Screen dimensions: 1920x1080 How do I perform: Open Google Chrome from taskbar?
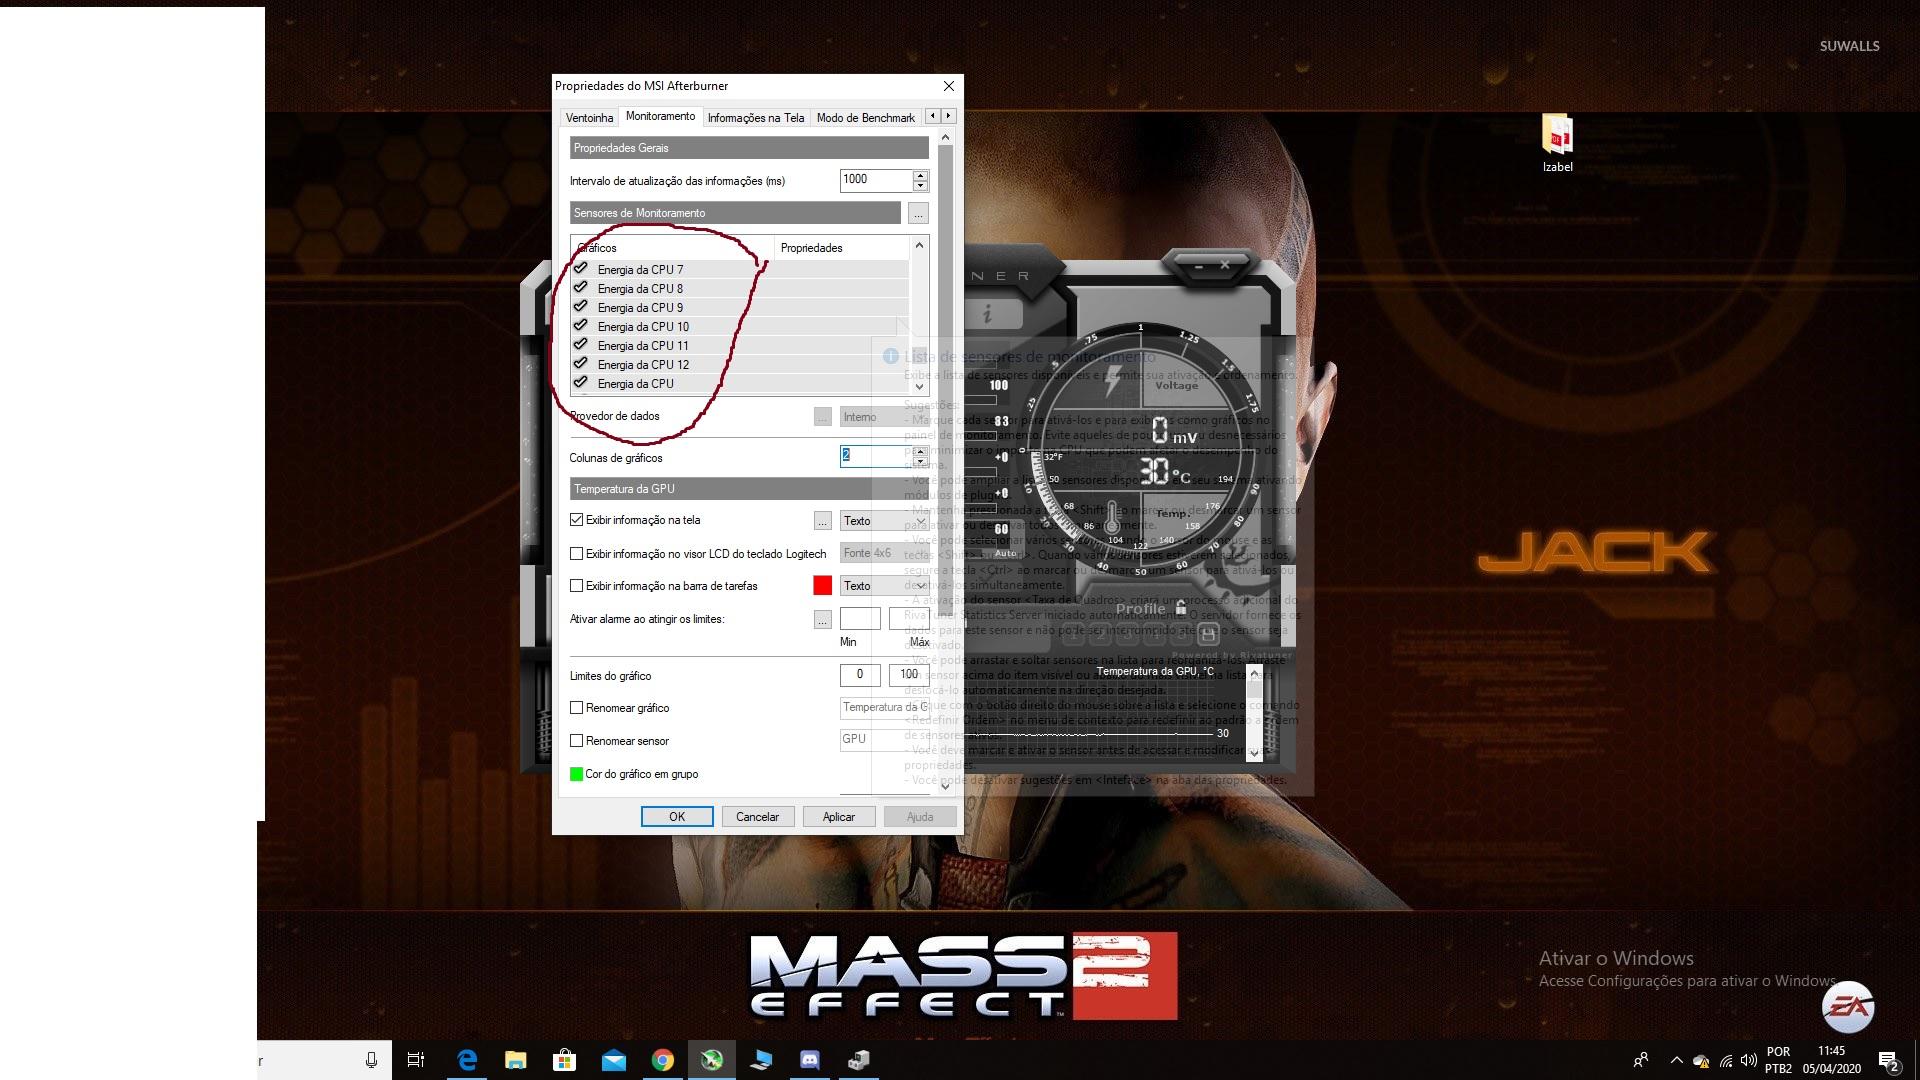[x=663, y=1060]
